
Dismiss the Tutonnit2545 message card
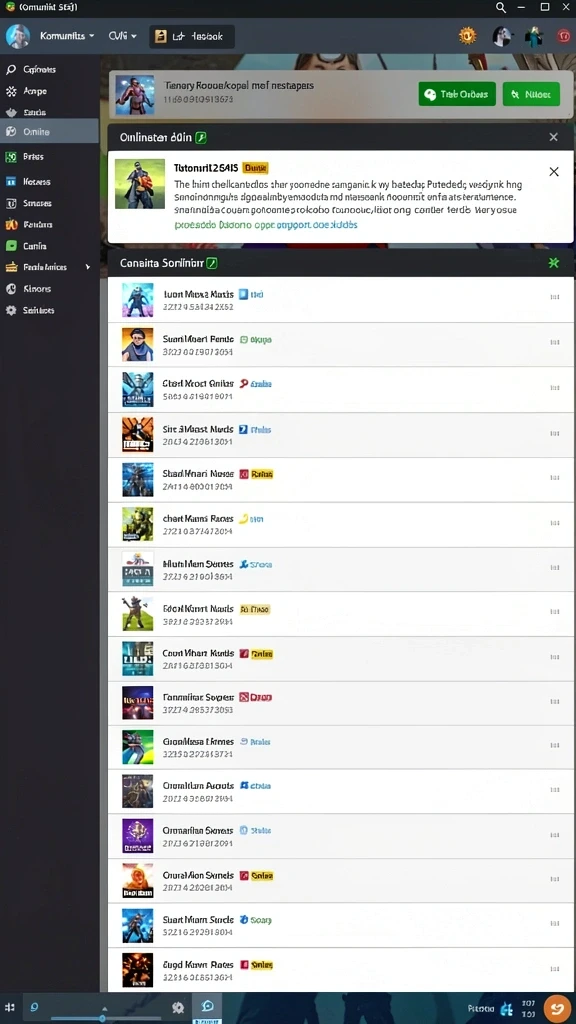click(554, 172)
